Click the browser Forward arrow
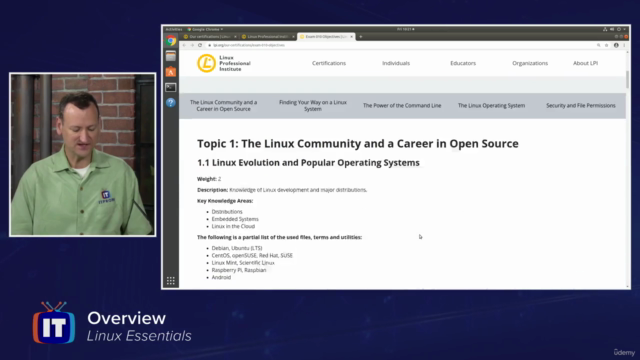The image size is (640, 360). [x=192, y=45]
